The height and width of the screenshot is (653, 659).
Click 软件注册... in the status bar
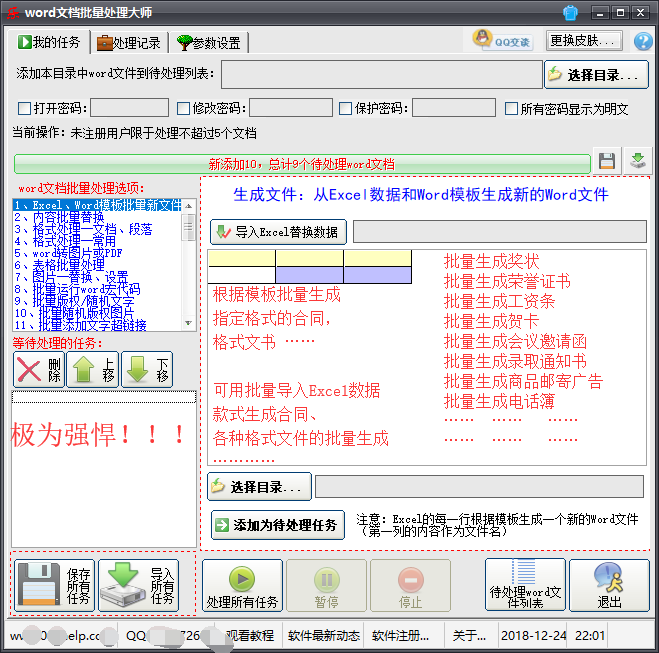click(x=400, y=636)
